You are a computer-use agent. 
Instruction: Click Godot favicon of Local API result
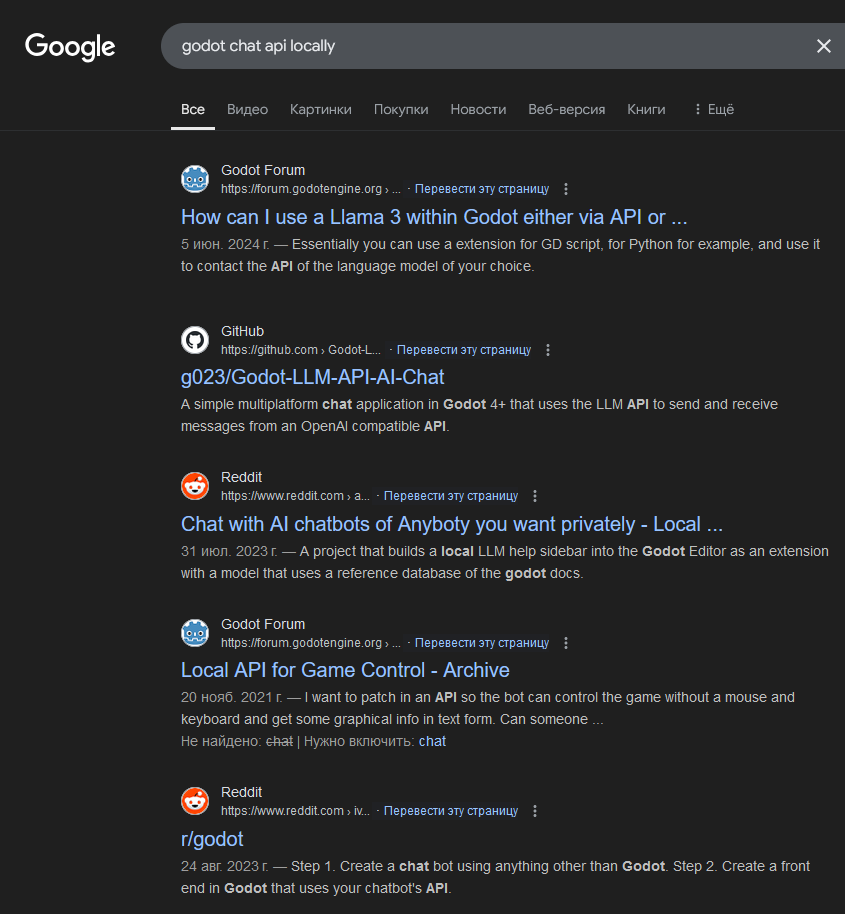(195, 633)
